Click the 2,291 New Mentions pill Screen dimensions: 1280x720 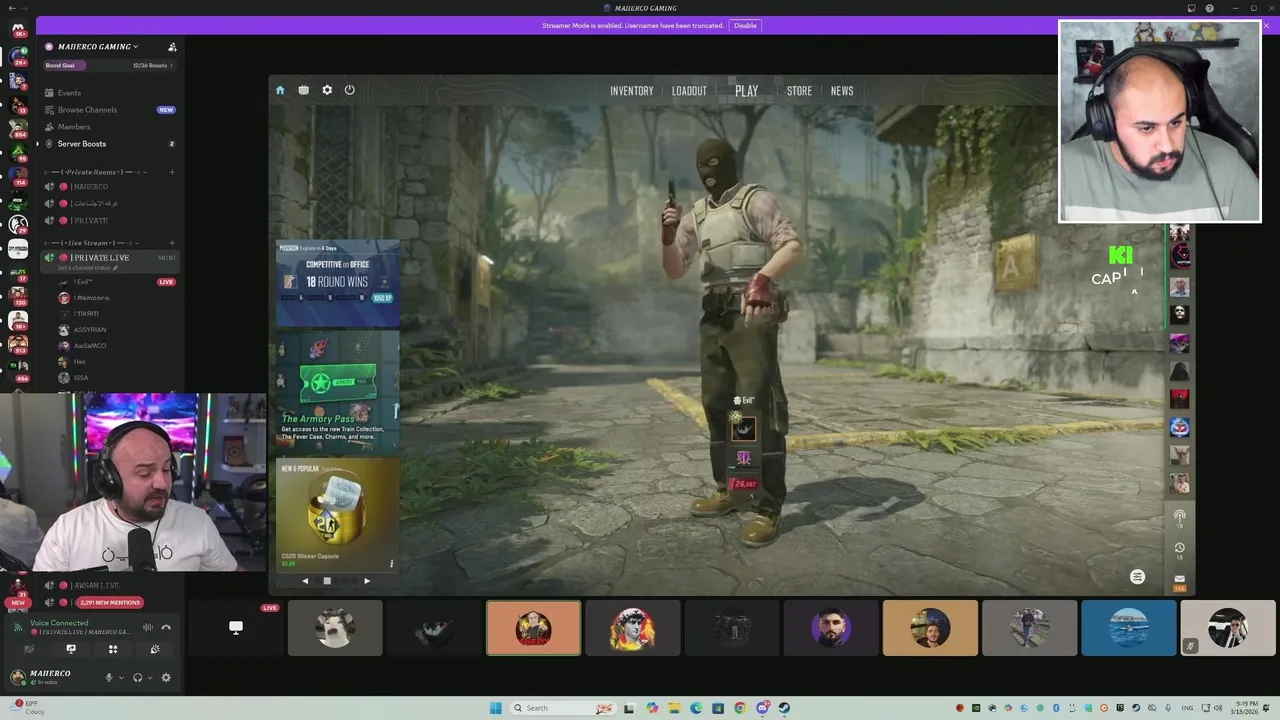(110, 603)
